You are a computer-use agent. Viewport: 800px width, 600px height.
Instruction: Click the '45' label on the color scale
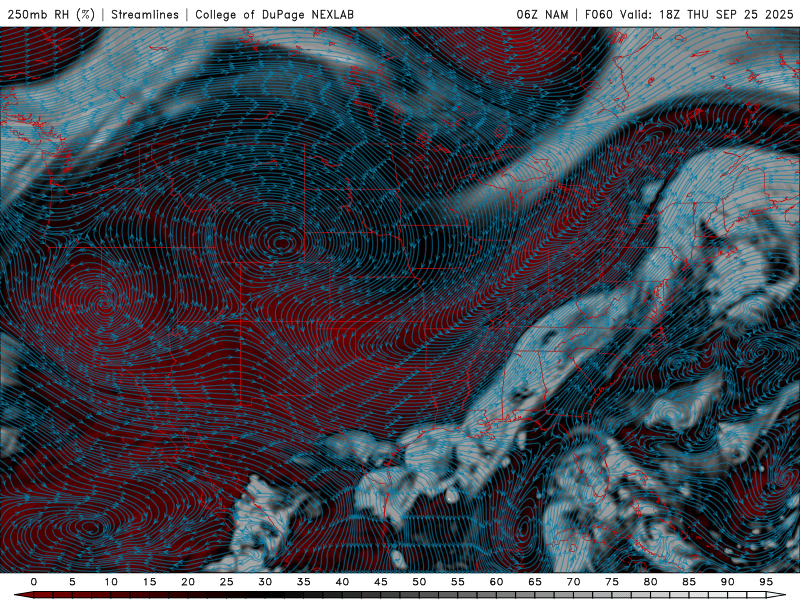380,582
